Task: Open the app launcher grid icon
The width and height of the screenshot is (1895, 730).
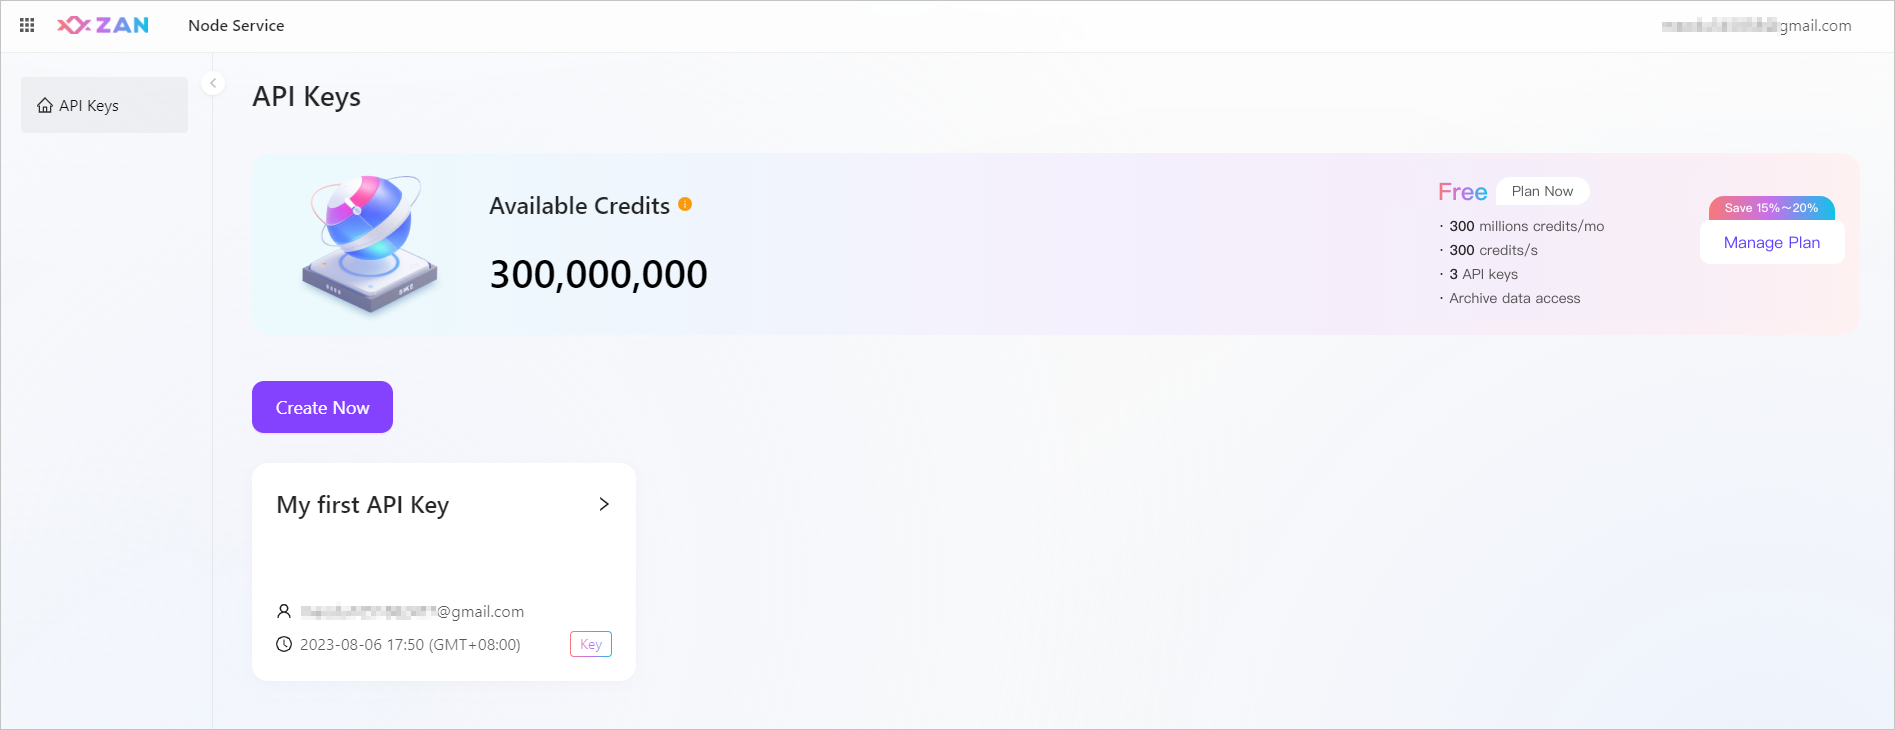Action: (27, 25)
